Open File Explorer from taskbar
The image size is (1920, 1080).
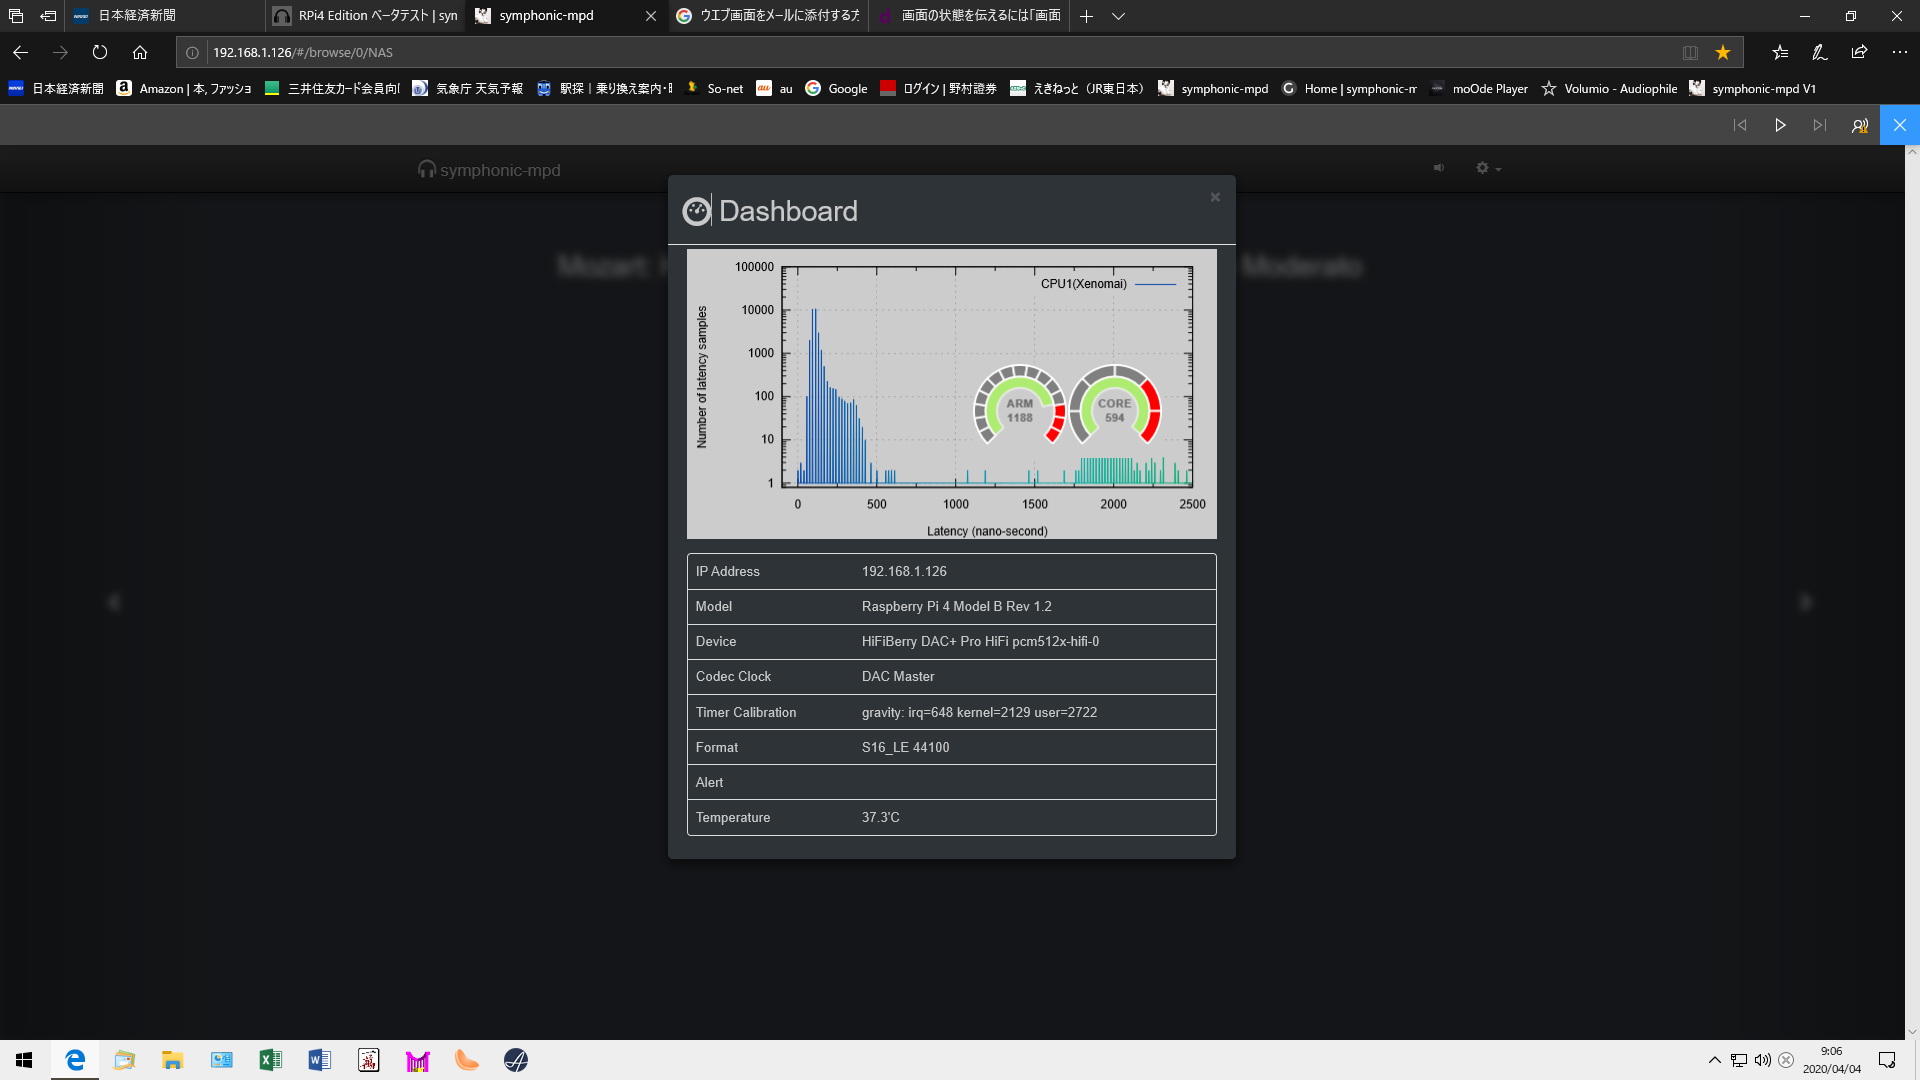click(x=172, y=1060)
